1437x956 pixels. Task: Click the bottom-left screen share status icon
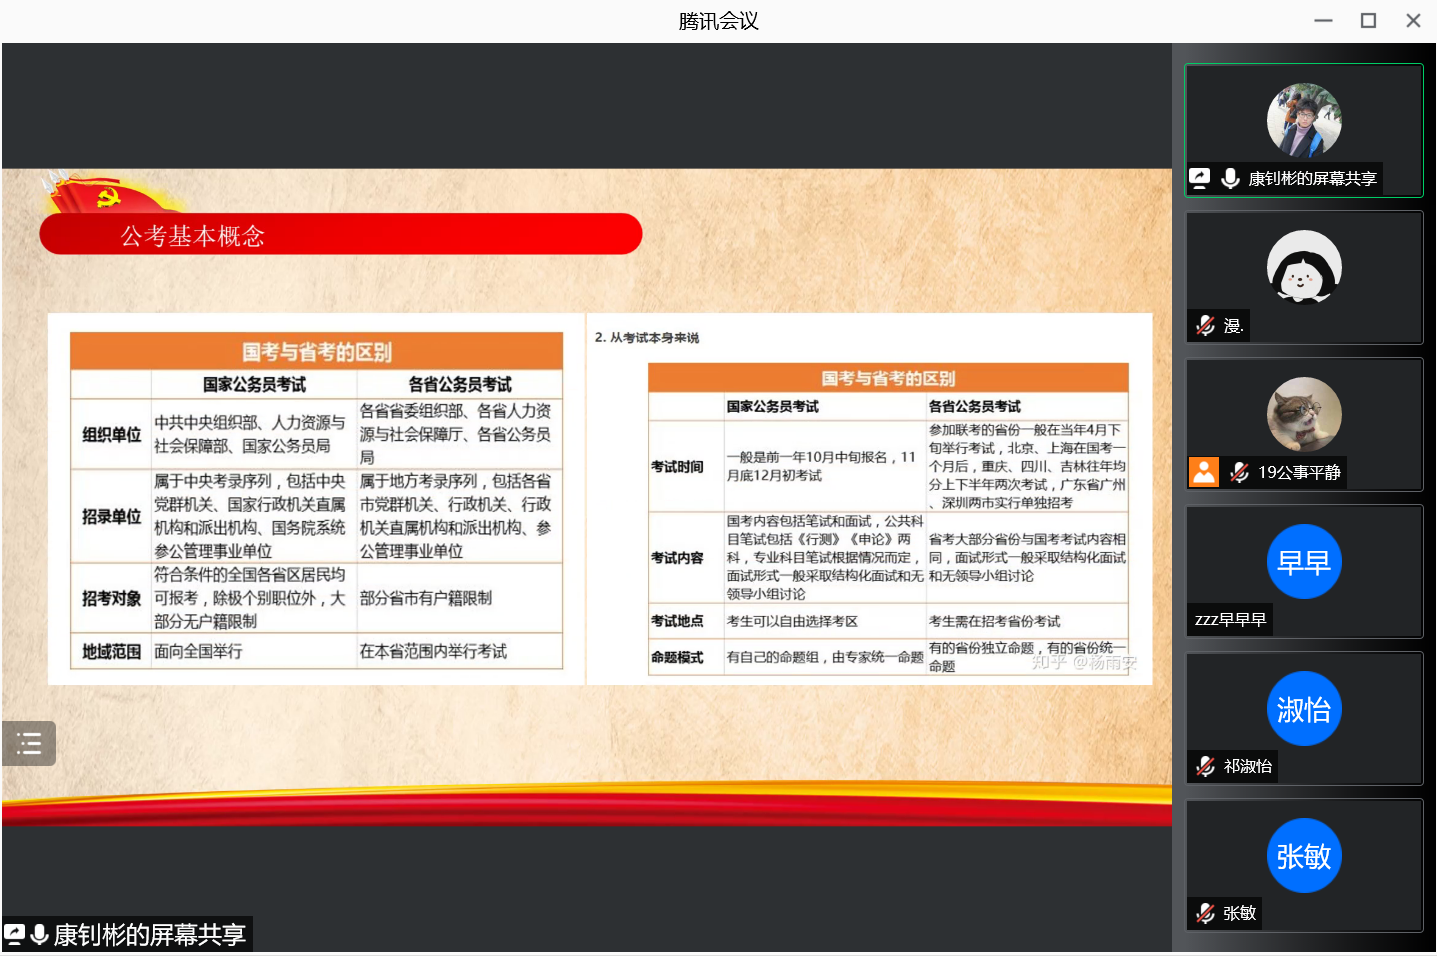(x=14, y=935)
